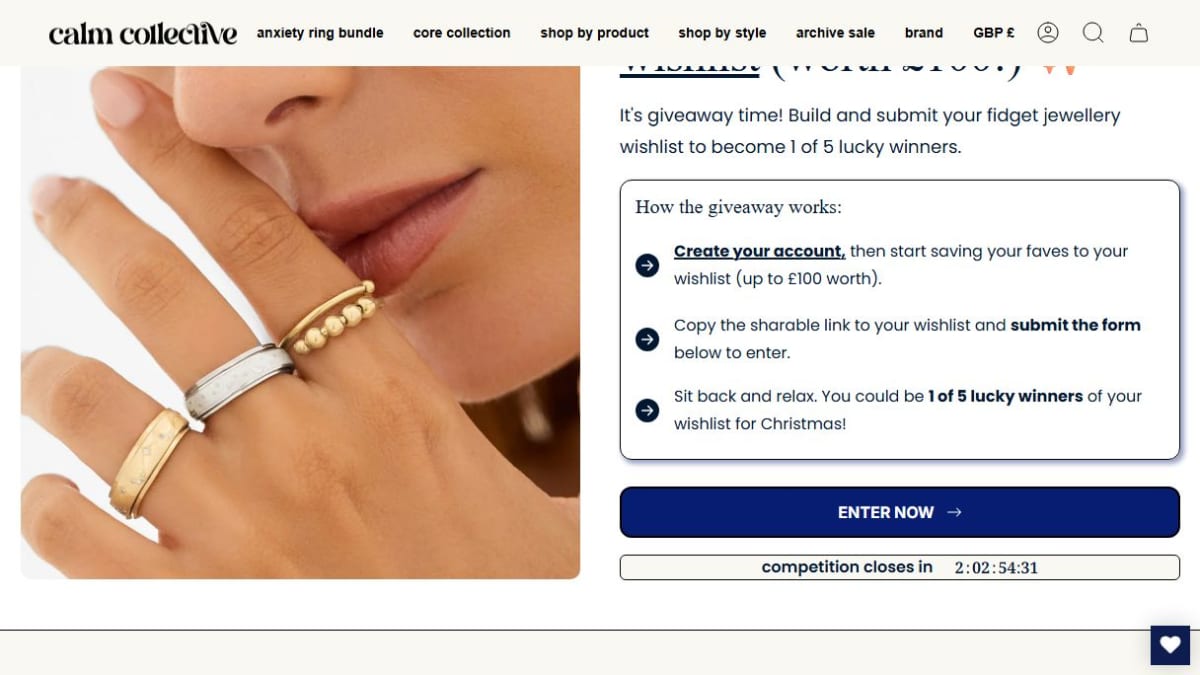
Task: Click the competition closes in countdown bar
Action: pyautogui.click(x=900, y=567)
